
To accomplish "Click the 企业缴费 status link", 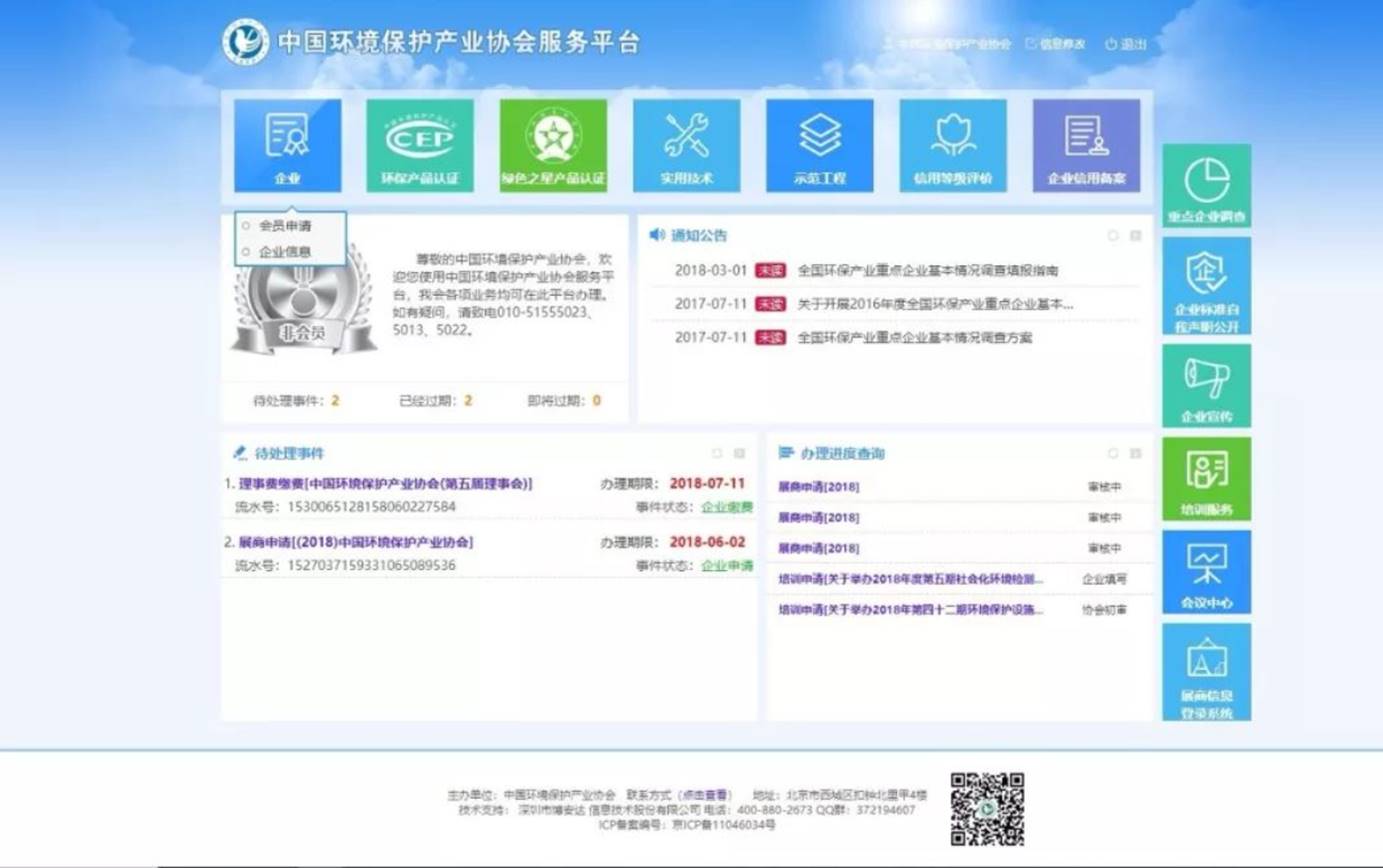I will [727, 507].
